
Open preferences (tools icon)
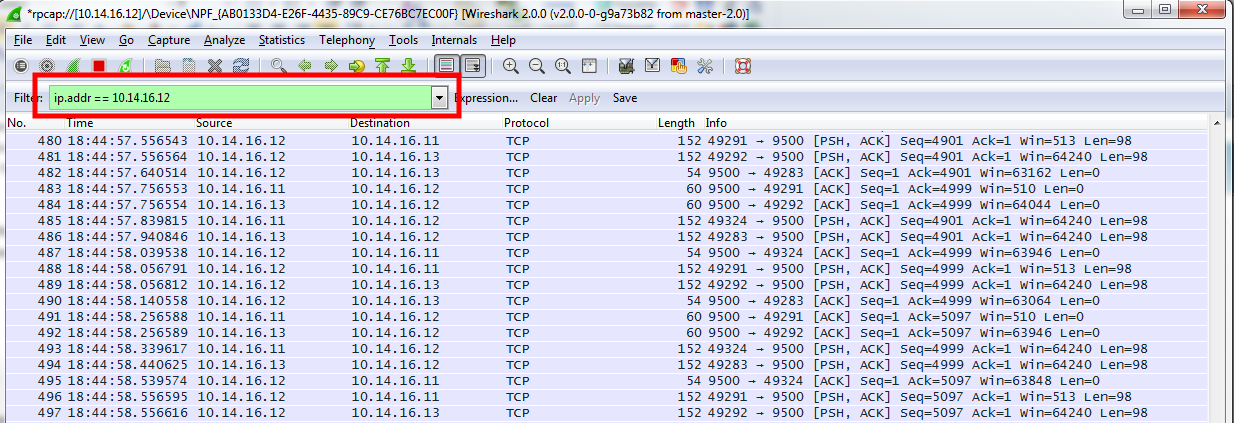[705, 66]
